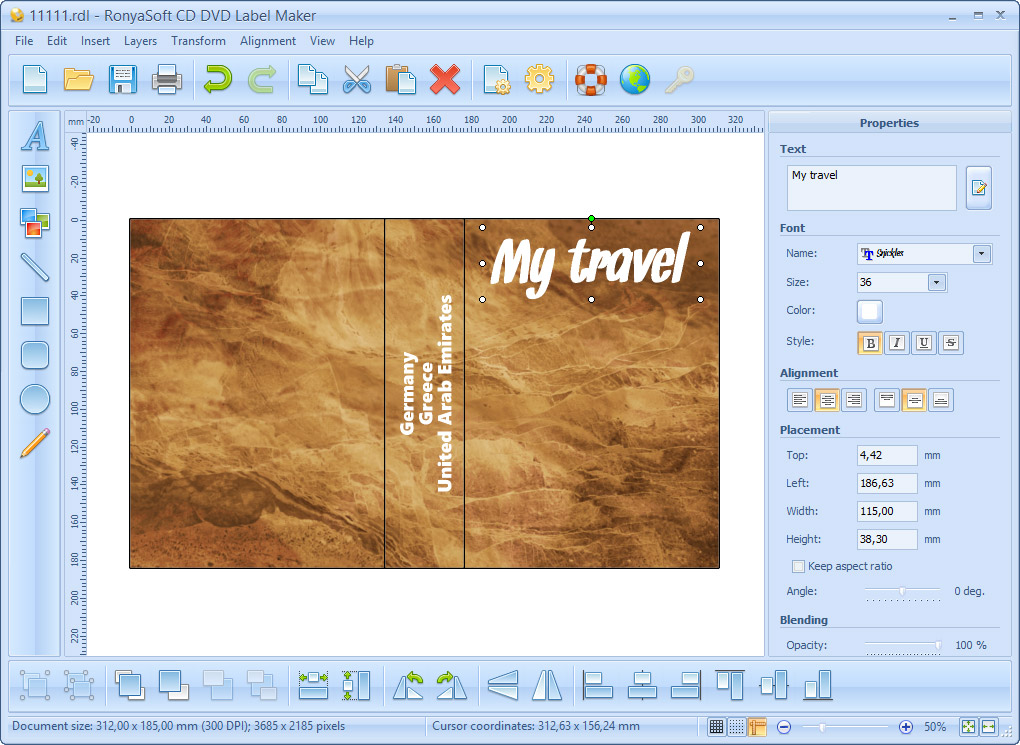Screen dimensions: 1020x745
Task: Flip the object vertically
Action: pos(503,685)
